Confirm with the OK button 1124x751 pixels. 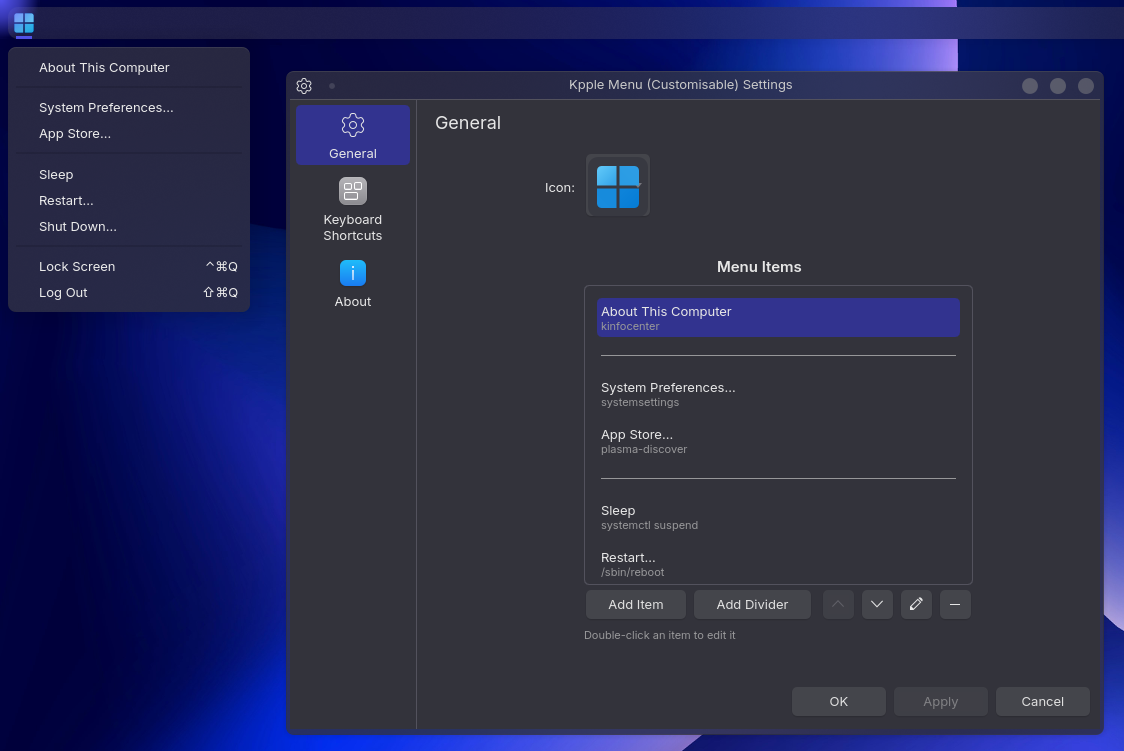click(839, 702)
